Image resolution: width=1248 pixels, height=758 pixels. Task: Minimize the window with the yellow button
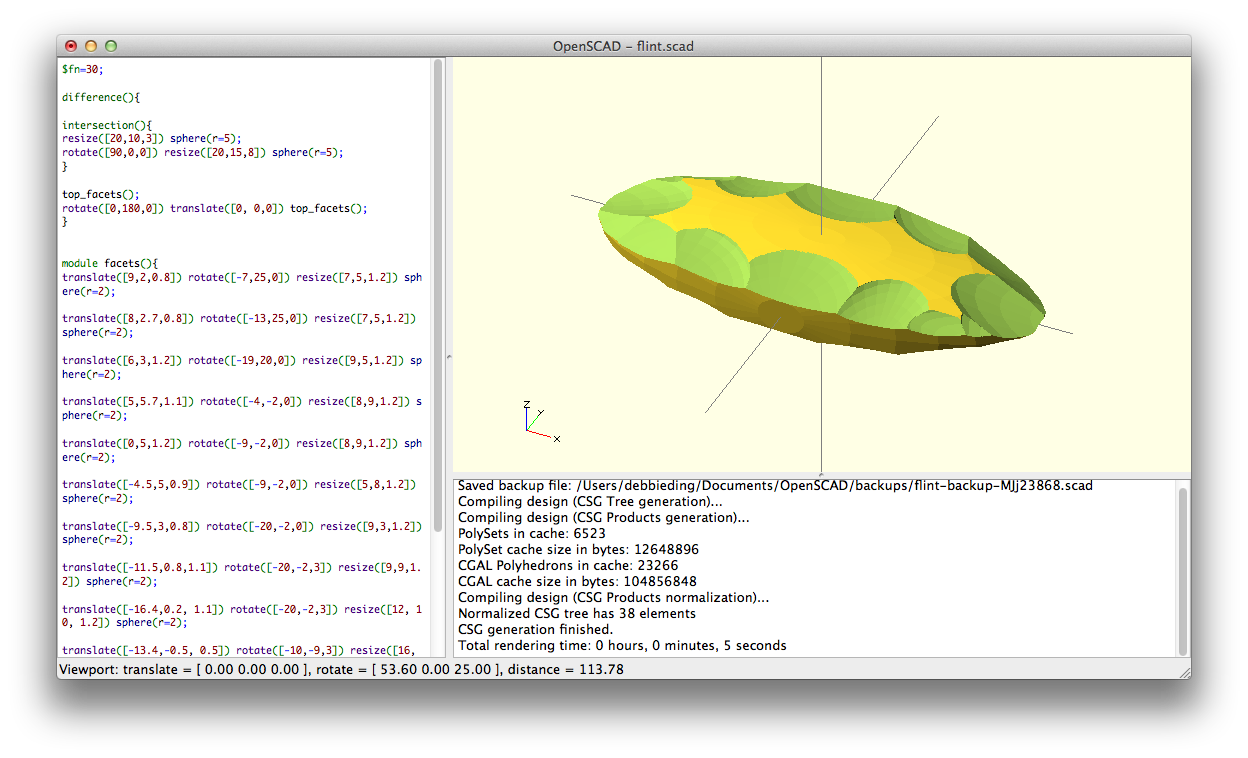pyautogui.click(x=91, y=46)
